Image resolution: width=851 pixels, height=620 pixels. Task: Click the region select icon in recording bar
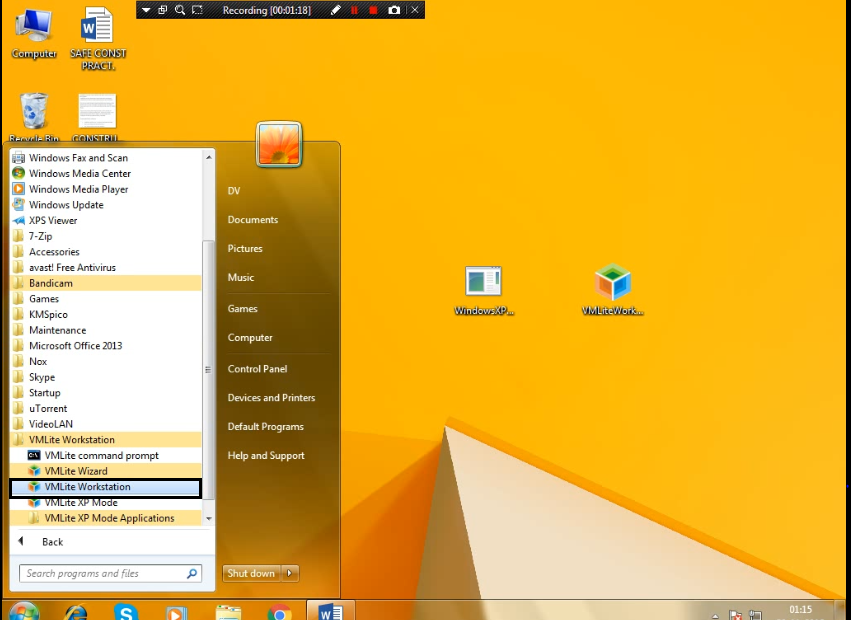tap(198, 10)
